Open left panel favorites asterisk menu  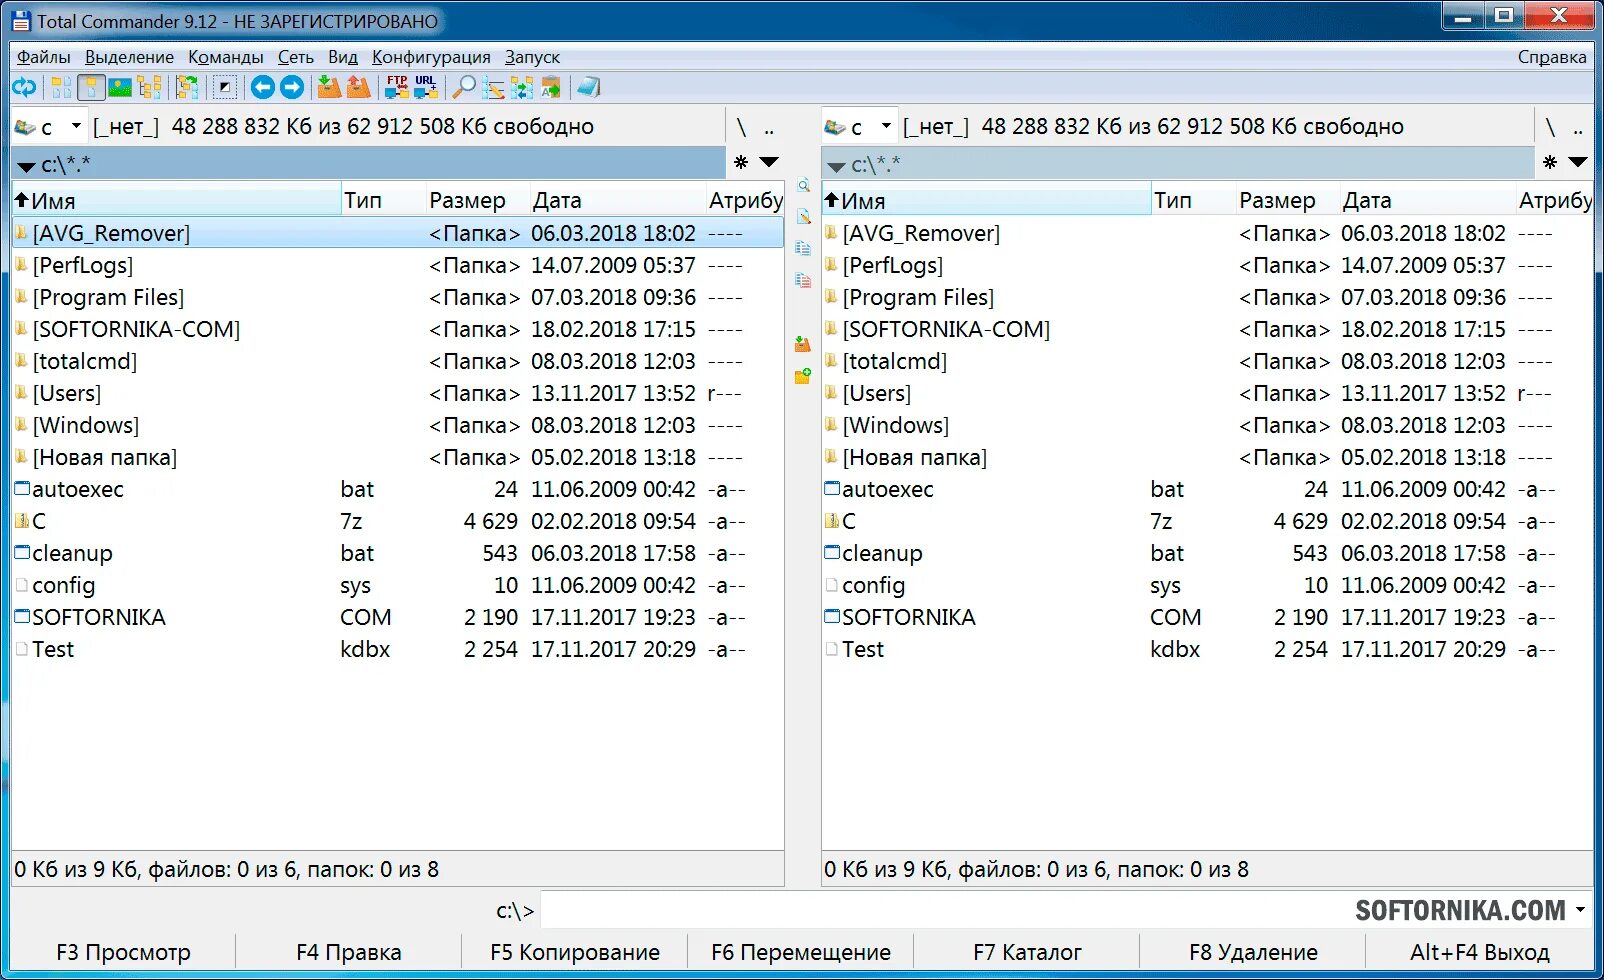point(741,162)
